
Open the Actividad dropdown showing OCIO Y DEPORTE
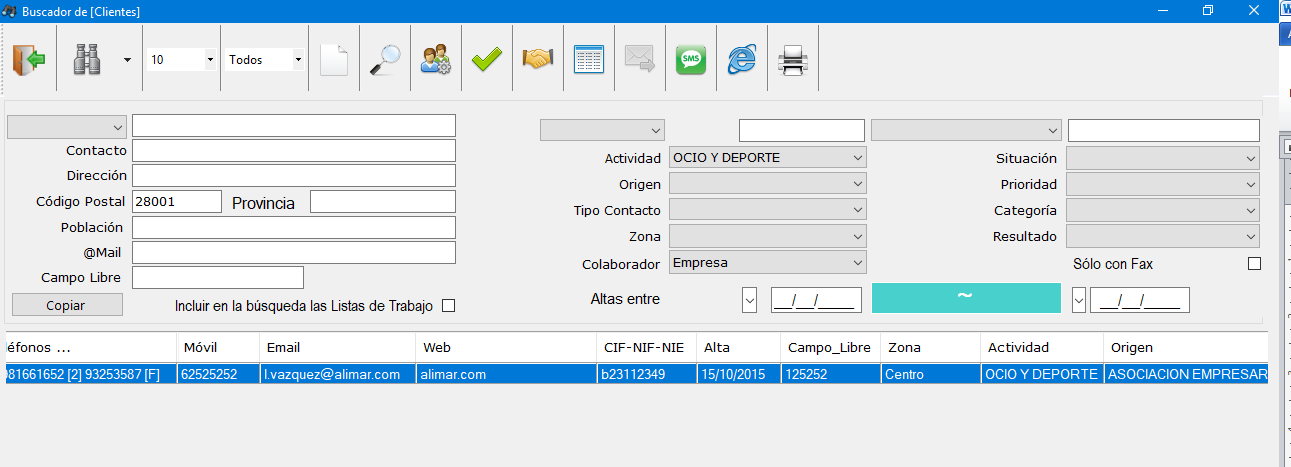pos(768,157)
